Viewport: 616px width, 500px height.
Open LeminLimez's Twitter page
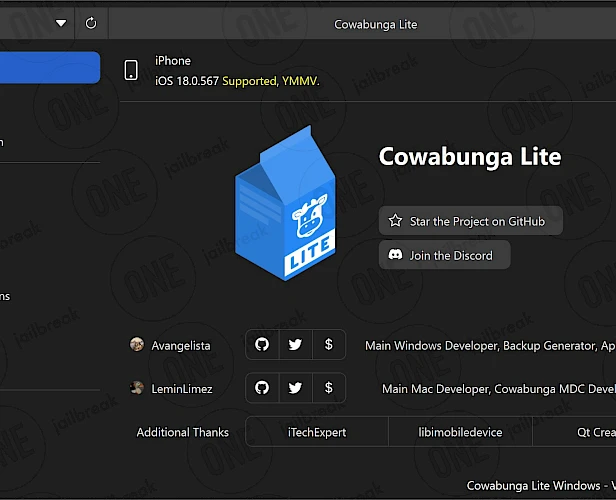point(295,388)
